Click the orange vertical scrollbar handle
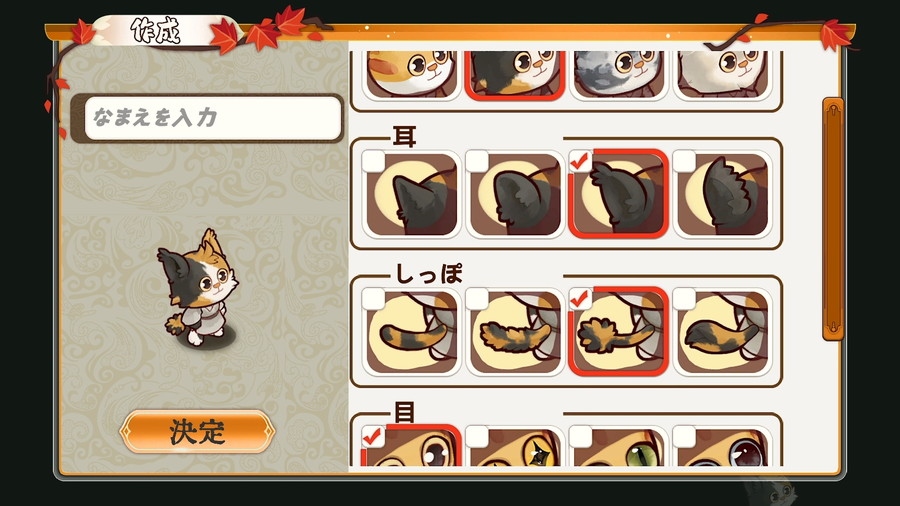This screenshot has height=506, width=900. 833,219
